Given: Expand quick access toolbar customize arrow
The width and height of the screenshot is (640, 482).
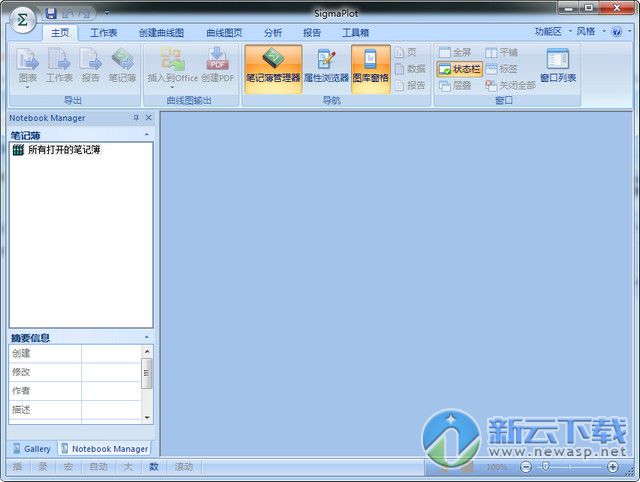Looking at the screenshot, I should (x=107, y=13).
